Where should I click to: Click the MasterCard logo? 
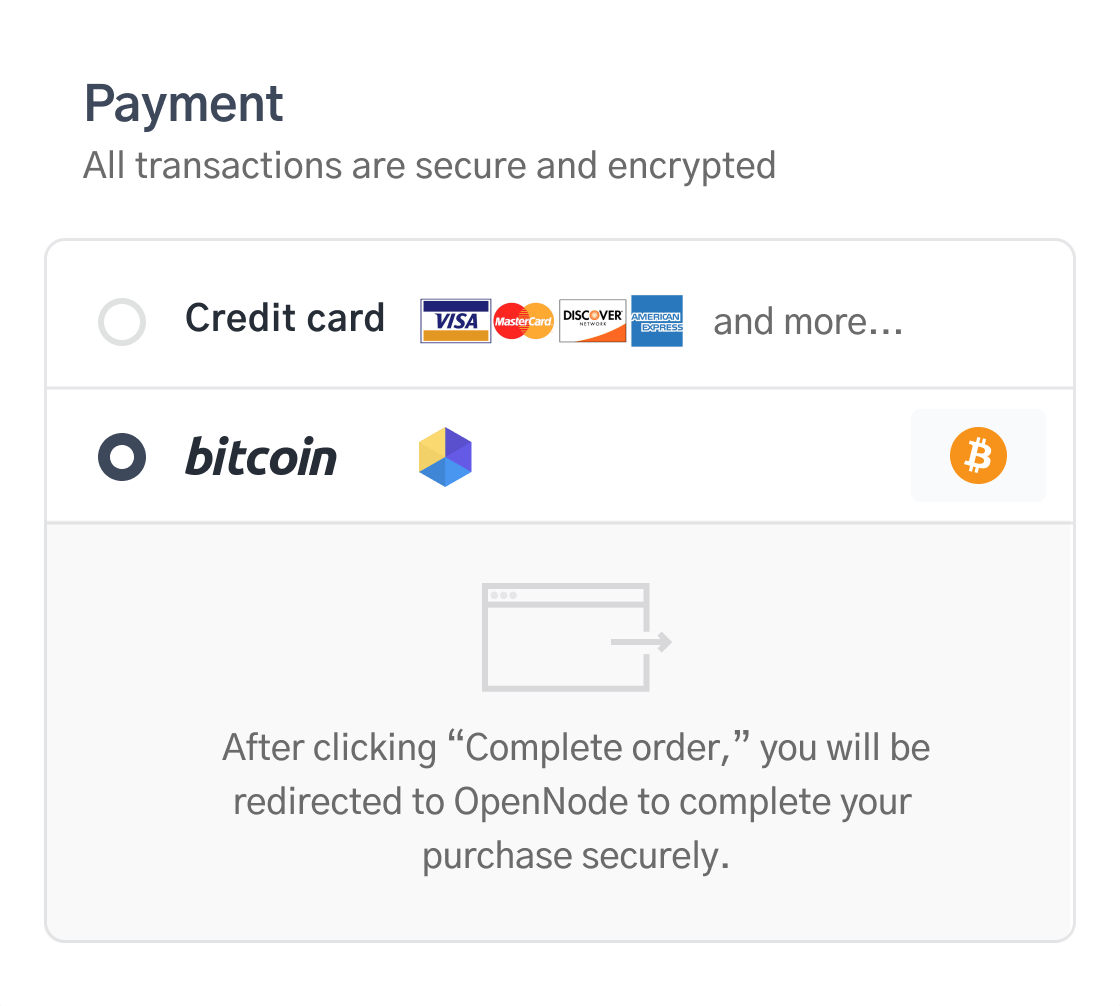(x=524, y=321)
